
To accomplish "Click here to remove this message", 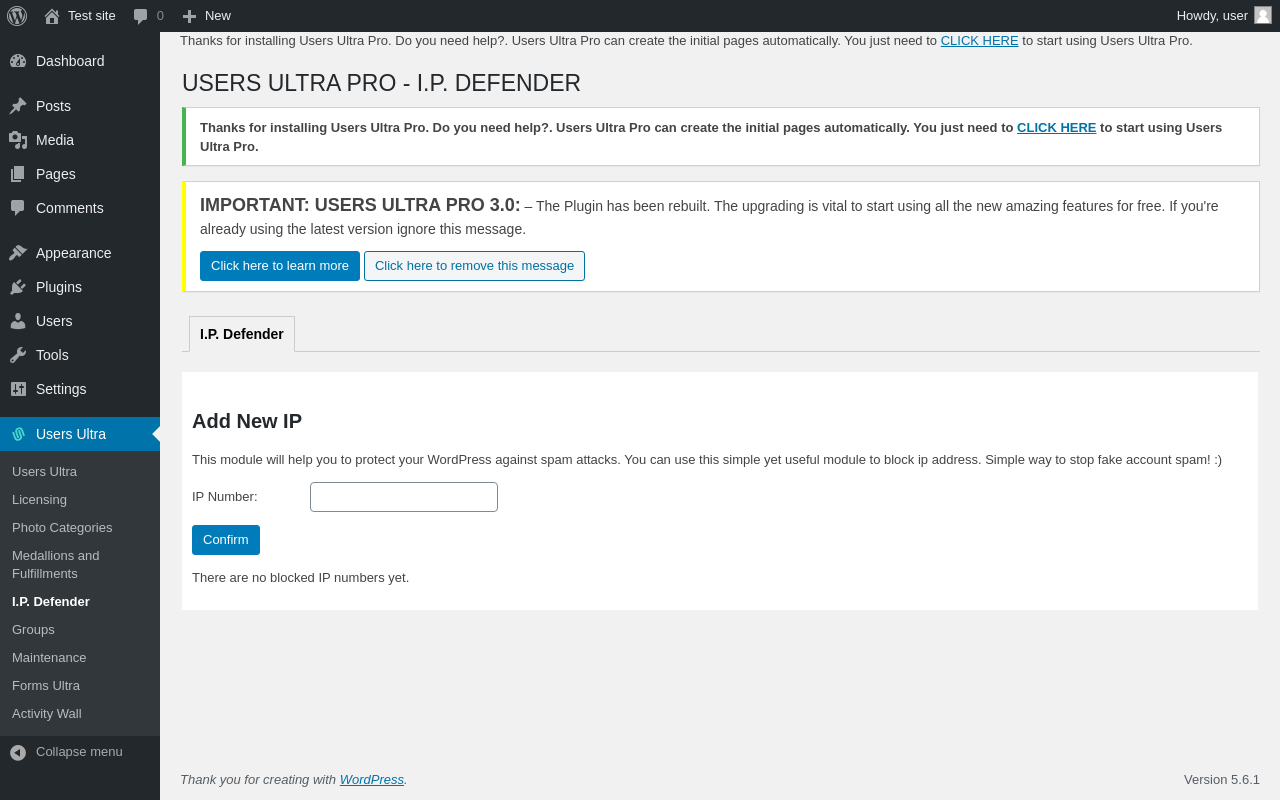I will pyautogui.click(x=474, y=266).
